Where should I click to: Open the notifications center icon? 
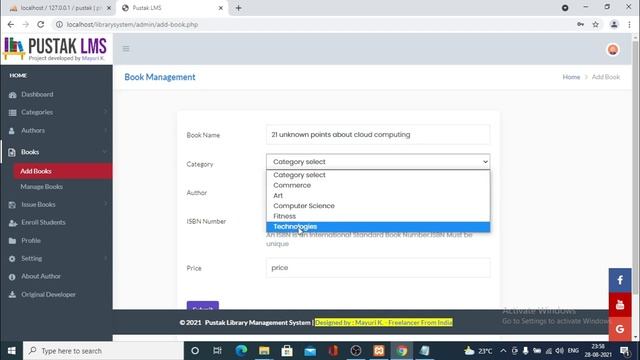[624, 351]
